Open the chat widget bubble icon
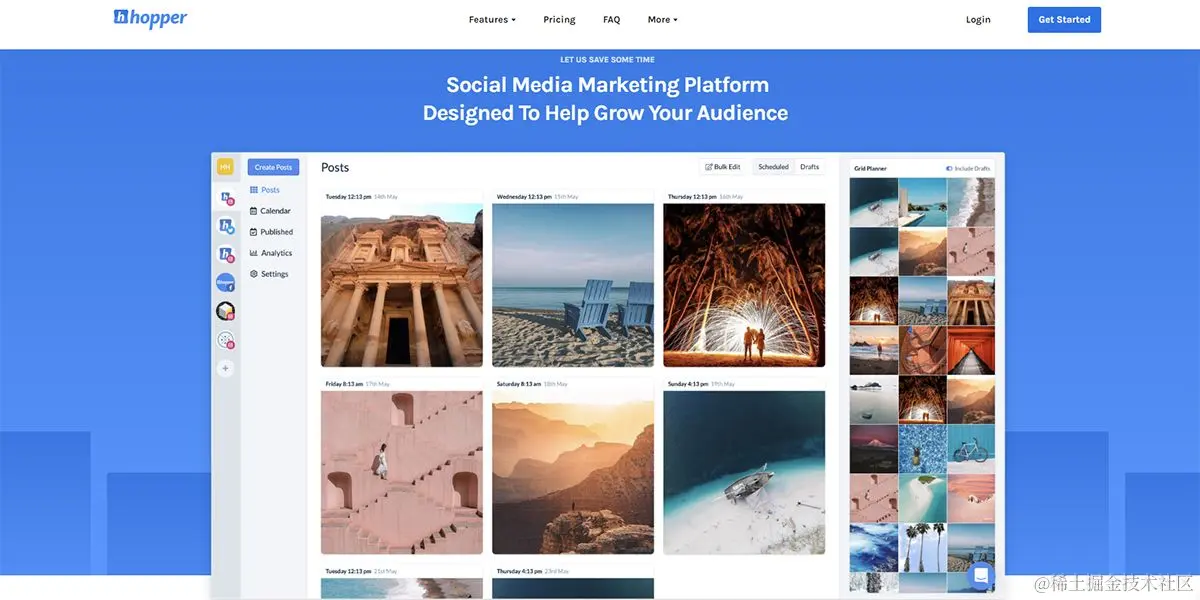Screen dimensions: 1200x600 981,575
